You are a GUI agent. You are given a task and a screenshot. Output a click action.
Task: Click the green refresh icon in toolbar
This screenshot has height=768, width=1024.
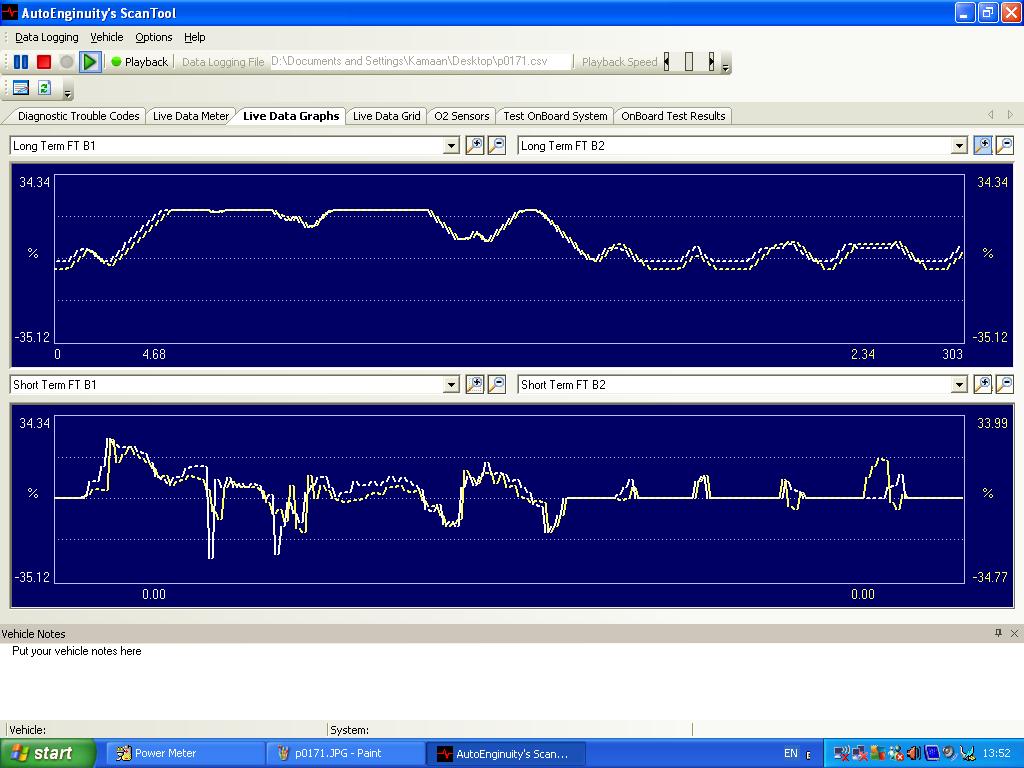tap(44, 88)
